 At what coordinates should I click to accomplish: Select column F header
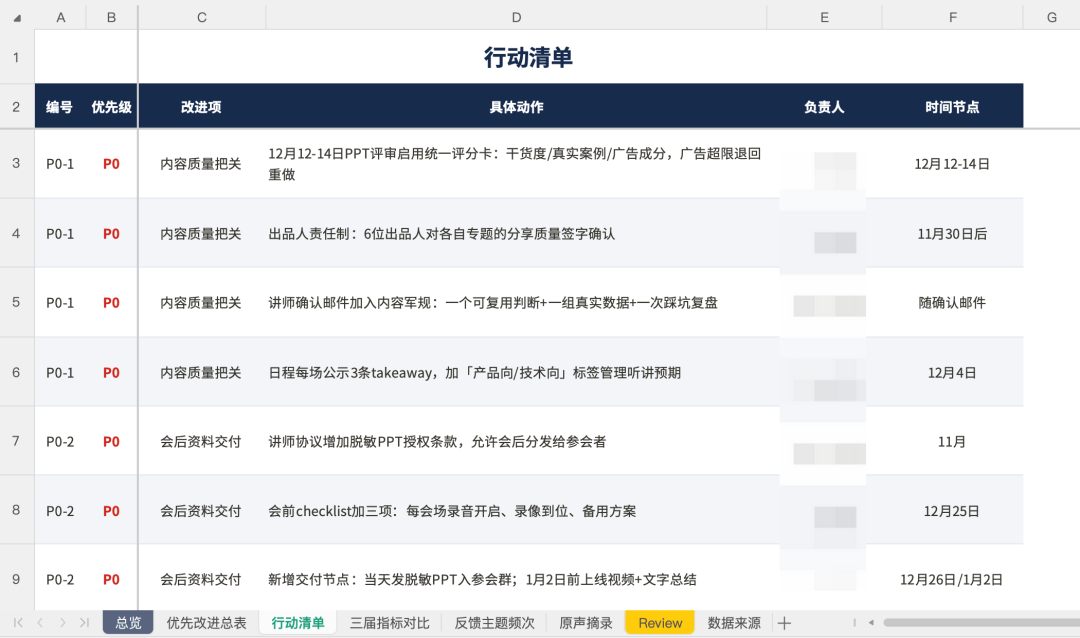click(x=953, y=17)
